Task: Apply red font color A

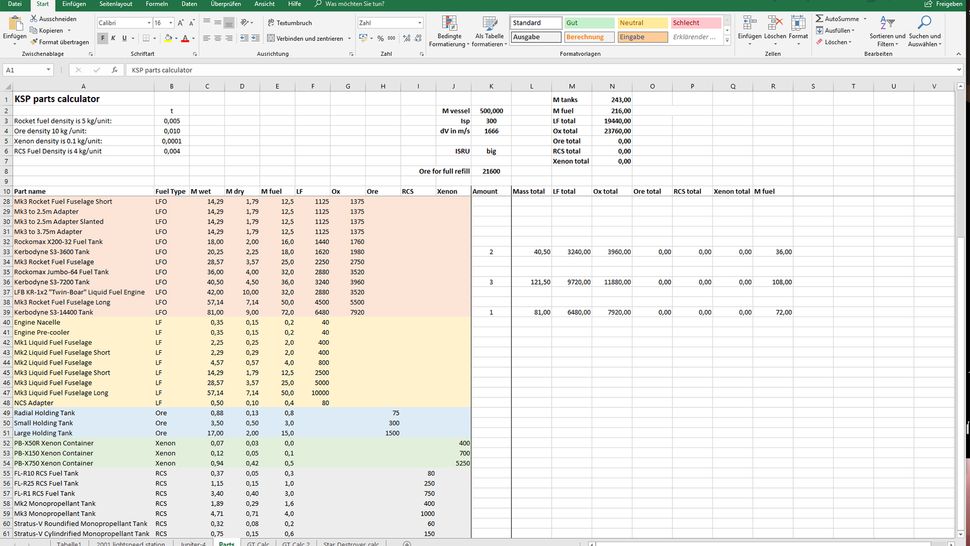Action: (184, 38)
